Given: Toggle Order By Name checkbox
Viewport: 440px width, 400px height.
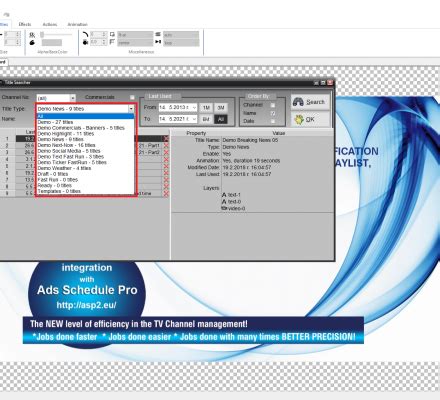Looking at the screenshot, I should (x=273, y=113).
